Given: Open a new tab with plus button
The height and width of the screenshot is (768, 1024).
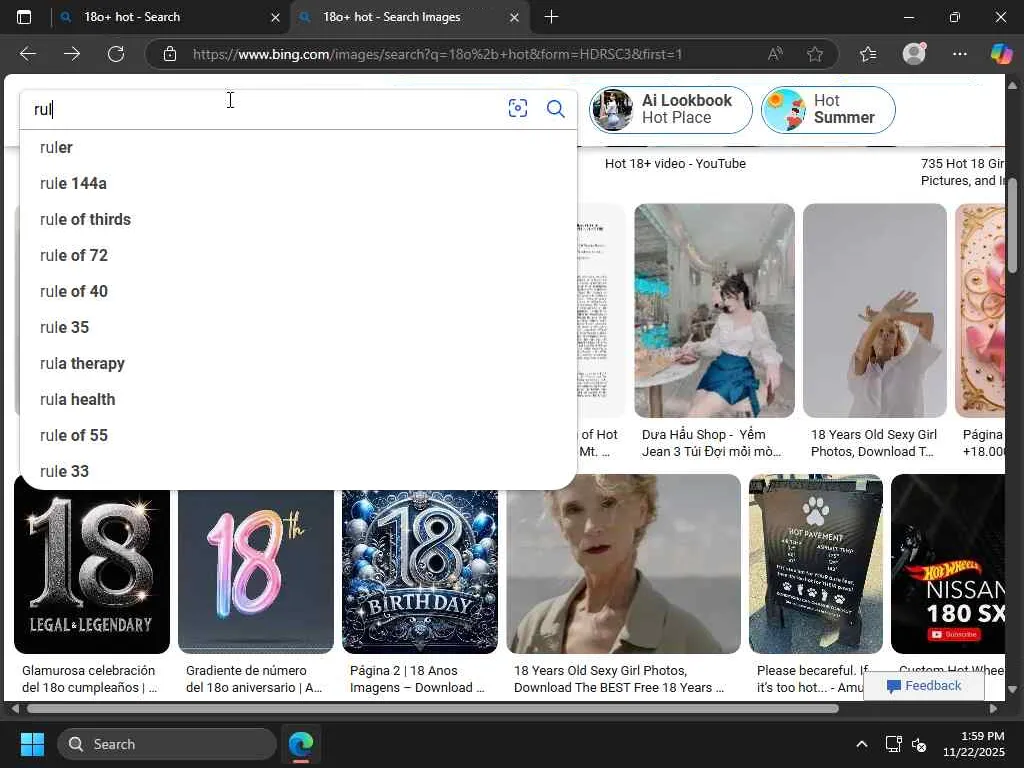Looking at the screenshot, I should [551, 17].
